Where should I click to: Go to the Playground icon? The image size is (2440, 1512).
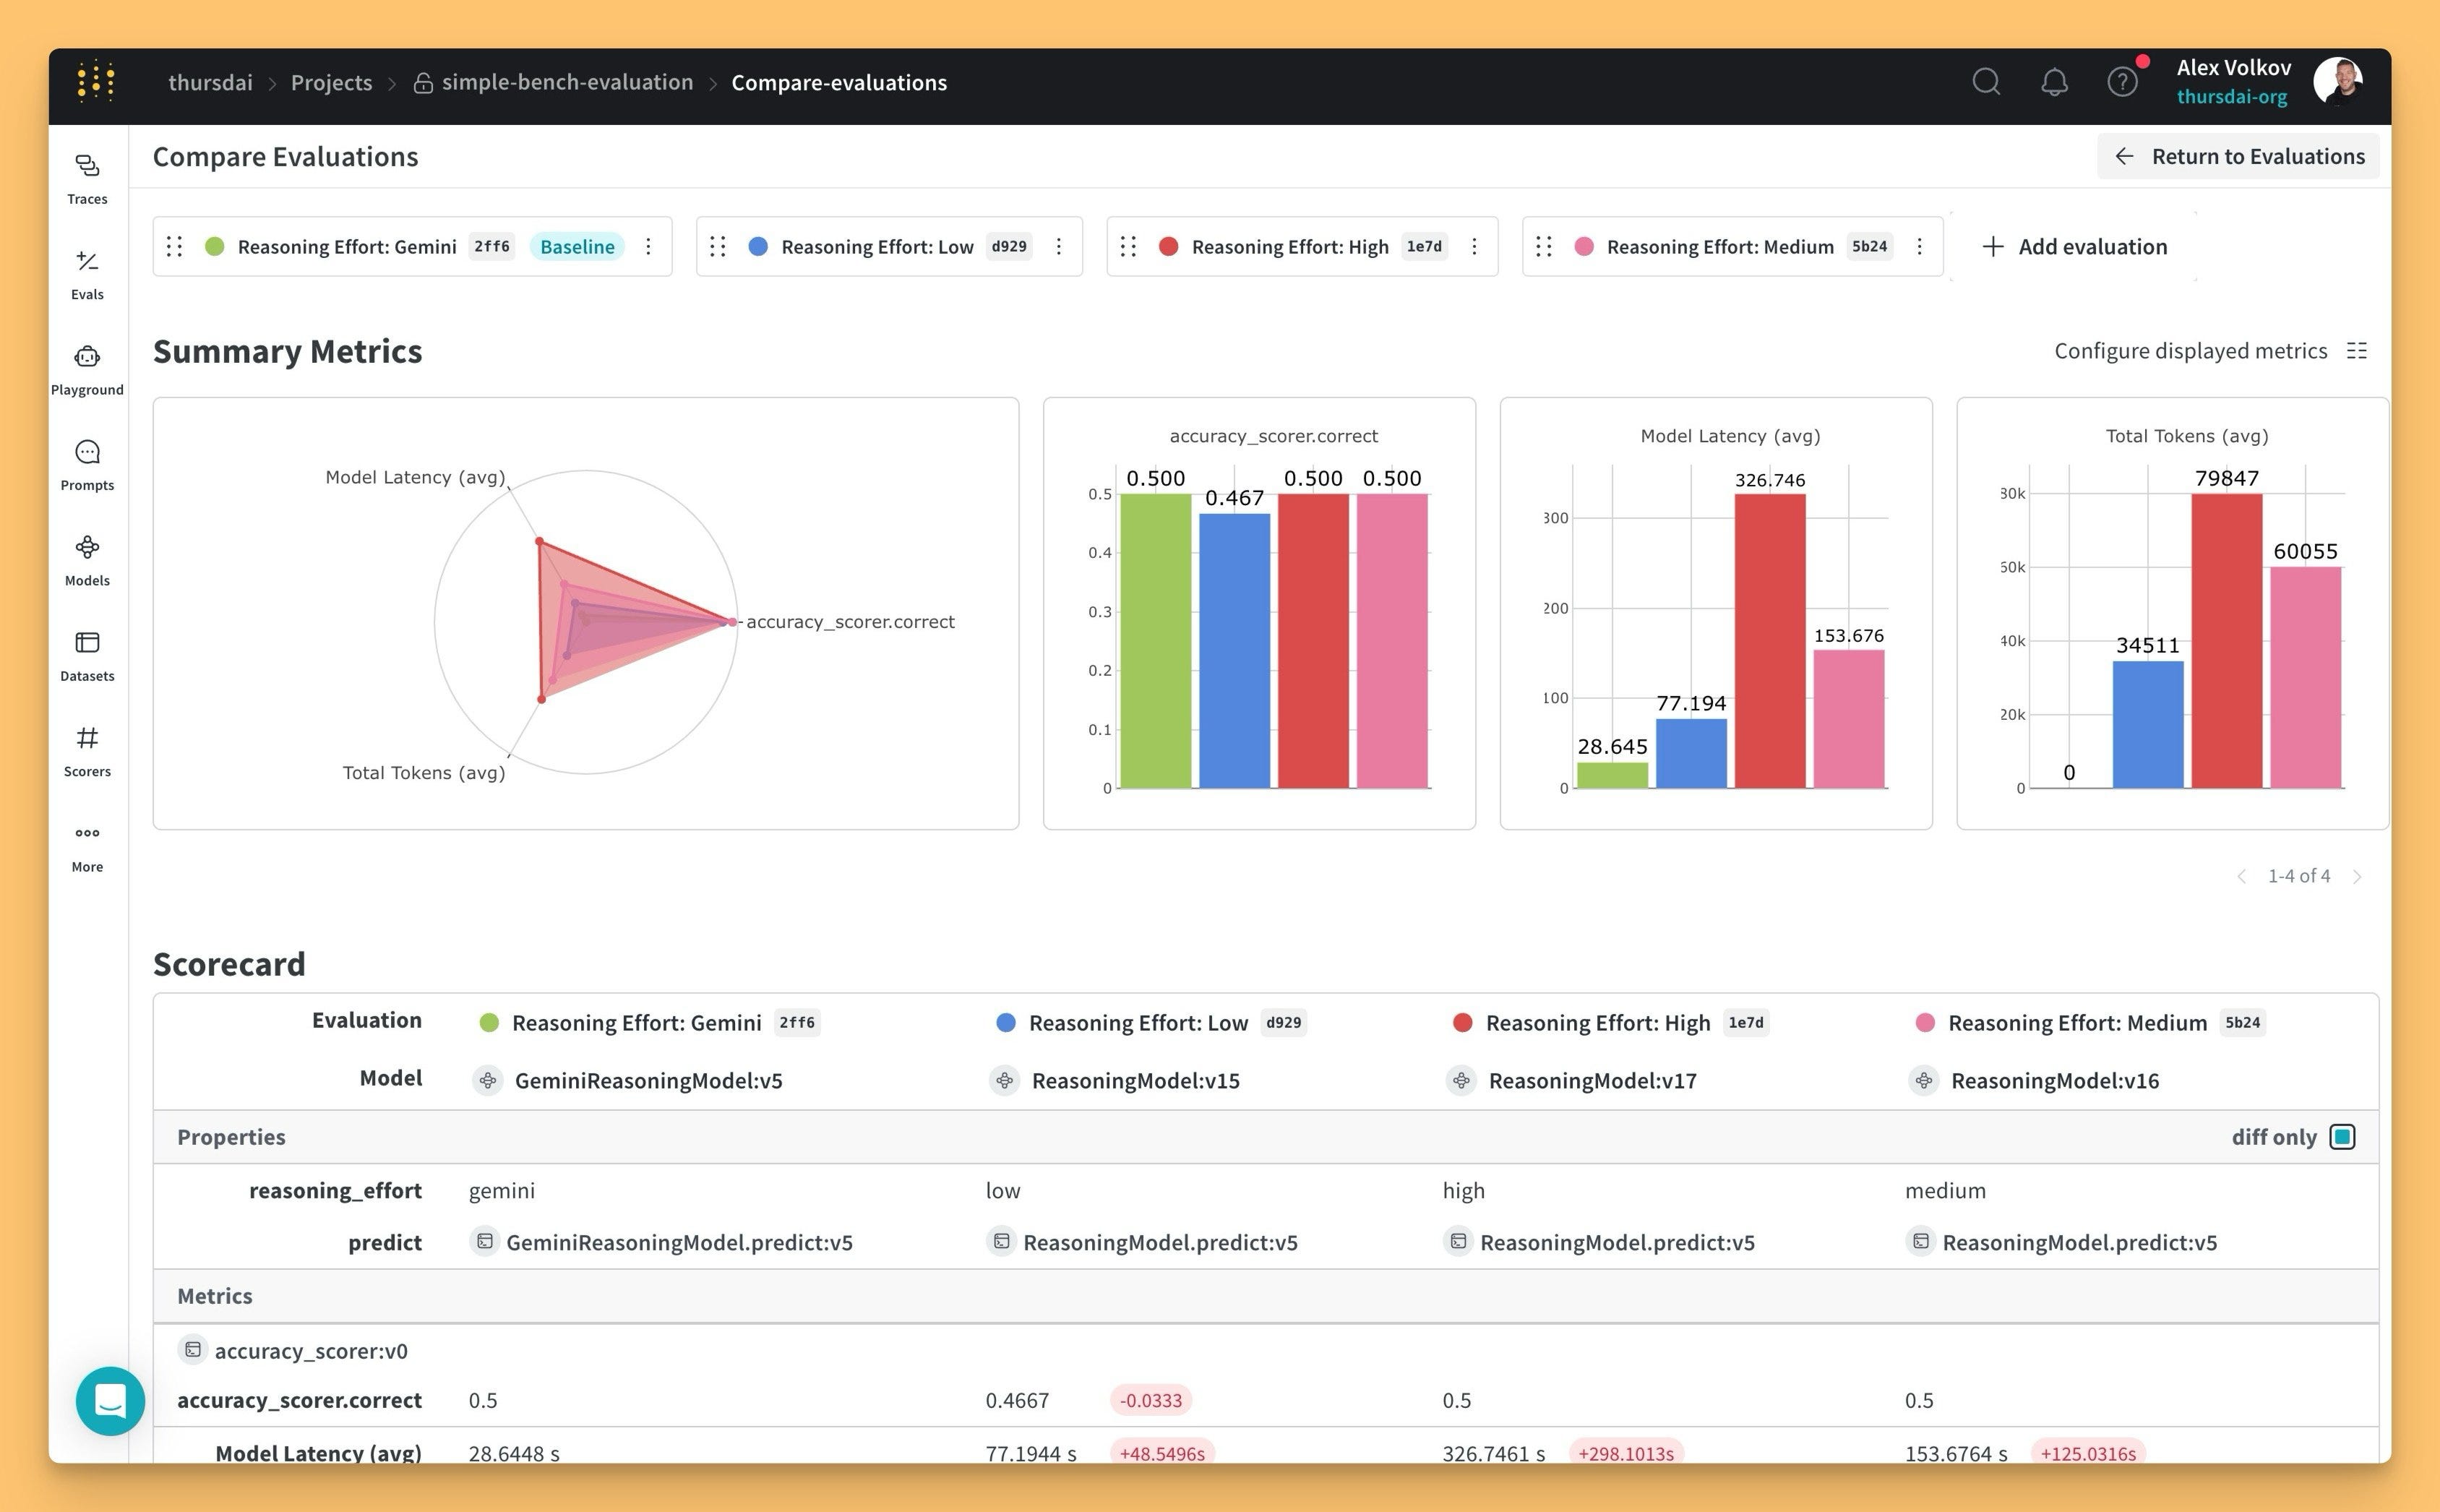coord(87,357)
